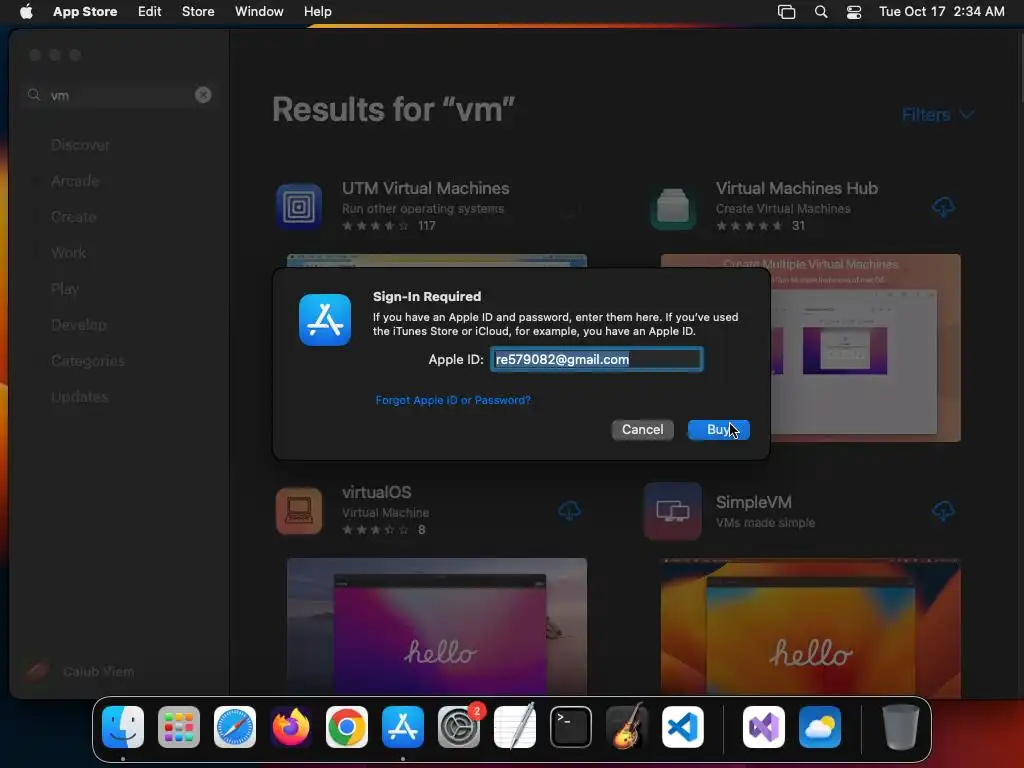The height and width of the screenshot is (768, 1024).
Task: Open Virtual Machines Hub app icon
Action: tap(673, 206)
